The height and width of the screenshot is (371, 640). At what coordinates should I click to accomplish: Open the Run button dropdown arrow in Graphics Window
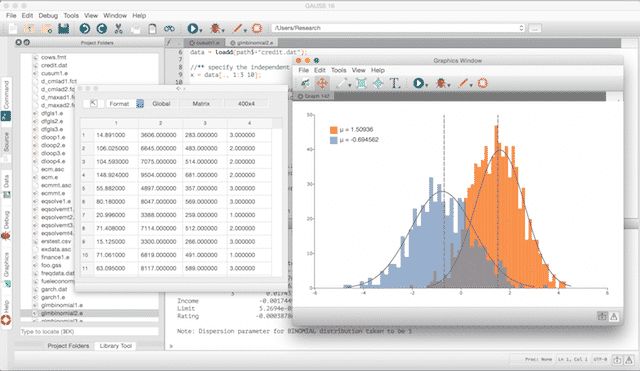[x=427, y=85]
